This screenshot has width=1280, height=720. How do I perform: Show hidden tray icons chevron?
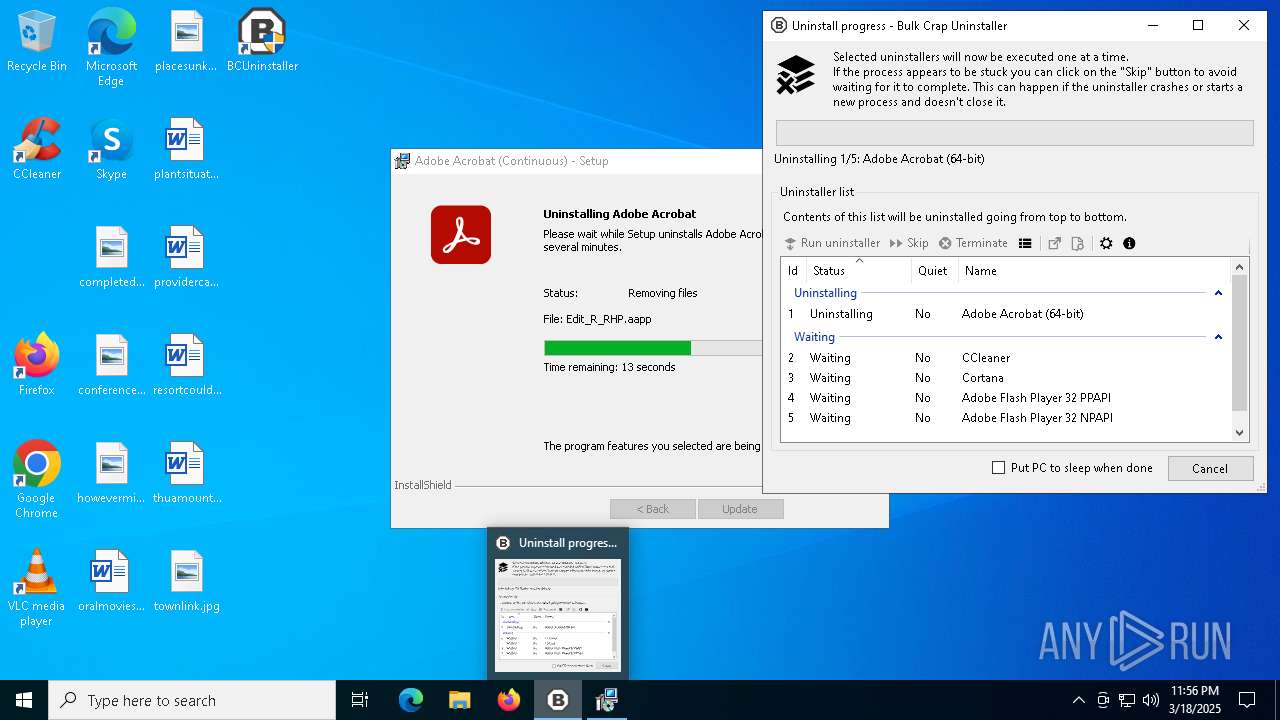coord(1078,700)
